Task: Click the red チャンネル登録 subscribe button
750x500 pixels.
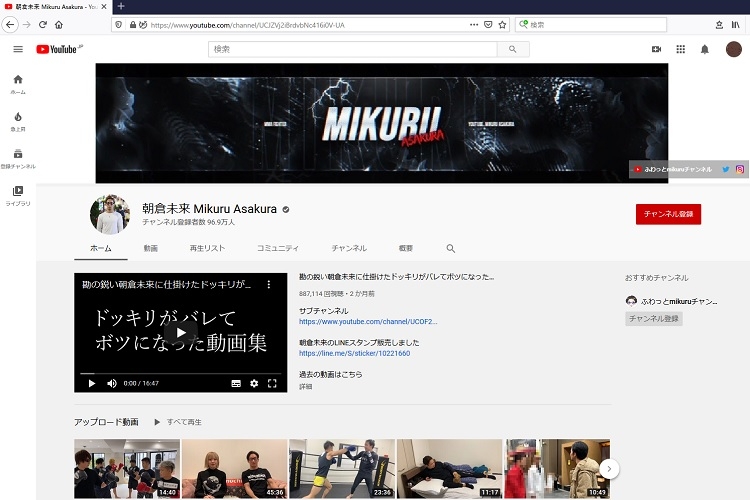Action: [668, 214]
